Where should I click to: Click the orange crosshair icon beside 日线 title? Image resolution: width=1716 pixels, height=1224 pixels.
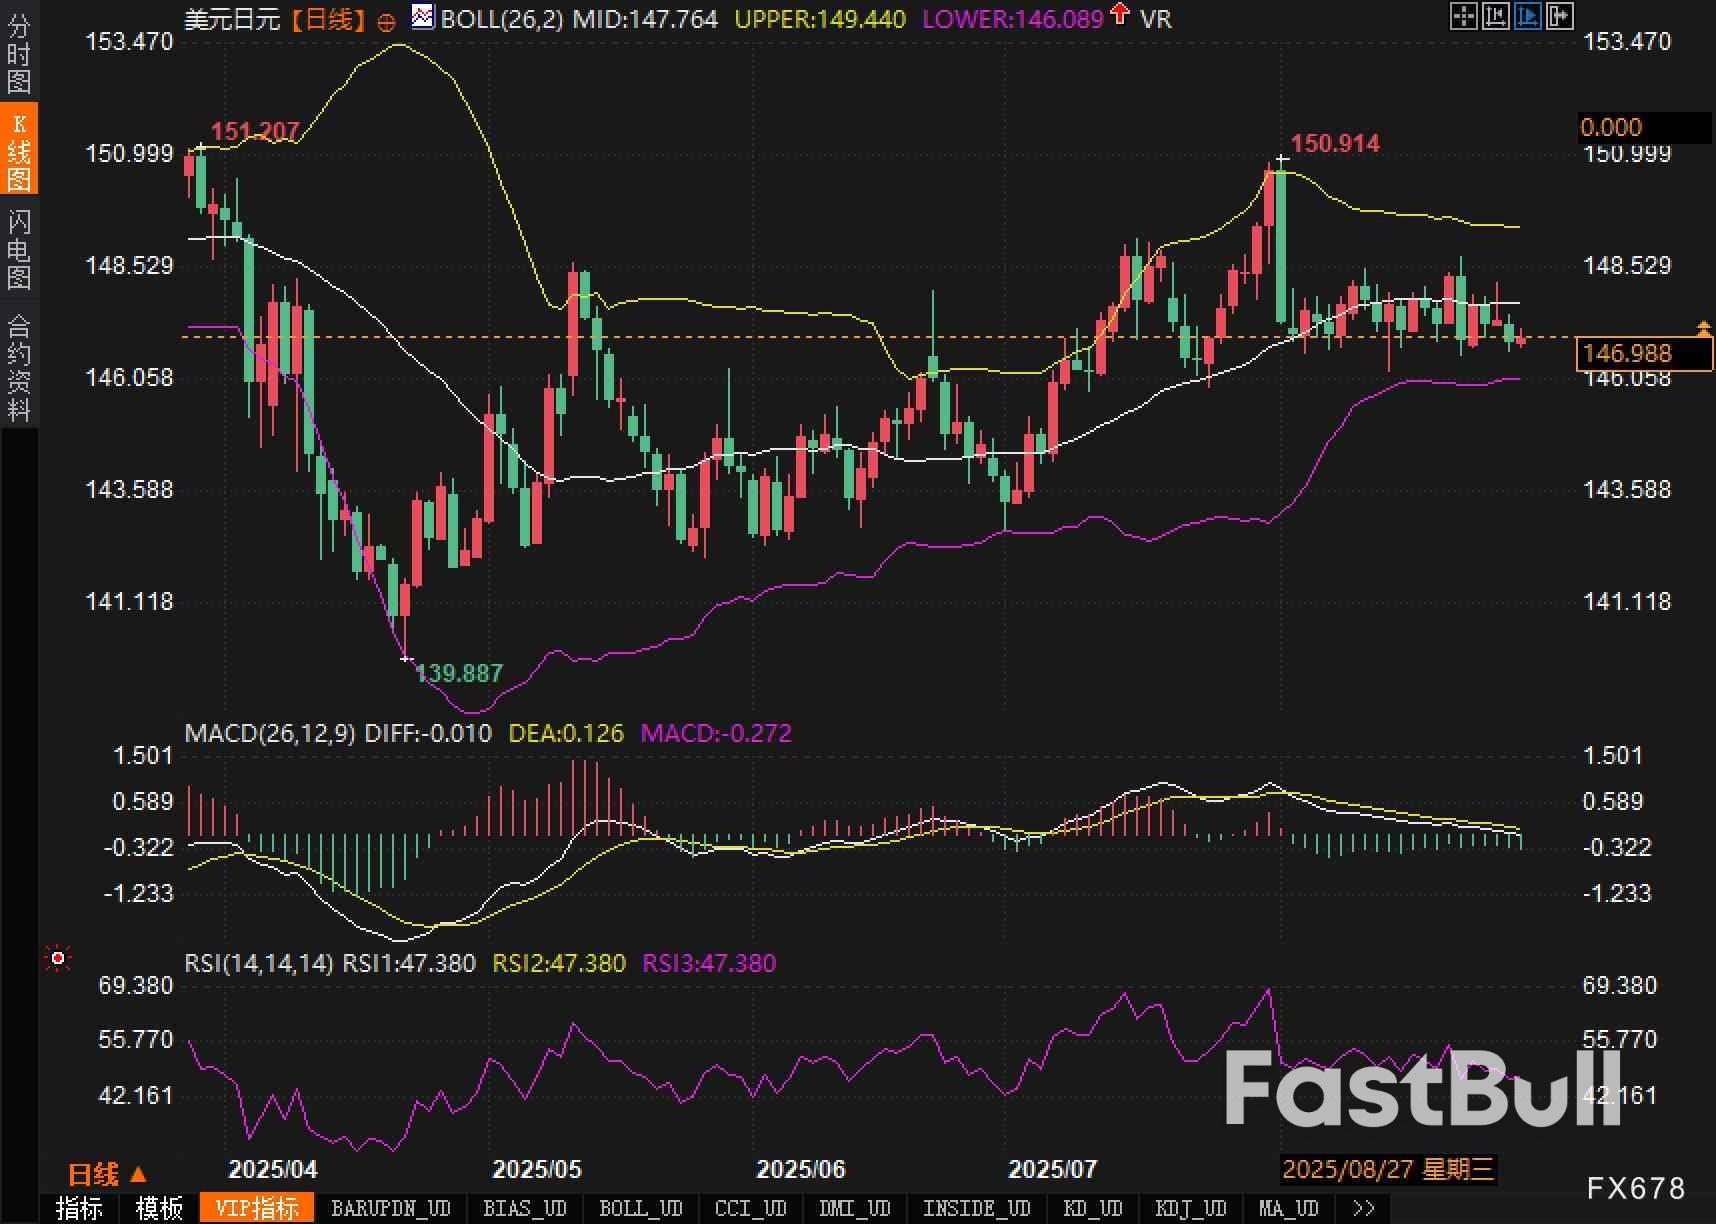387,21
